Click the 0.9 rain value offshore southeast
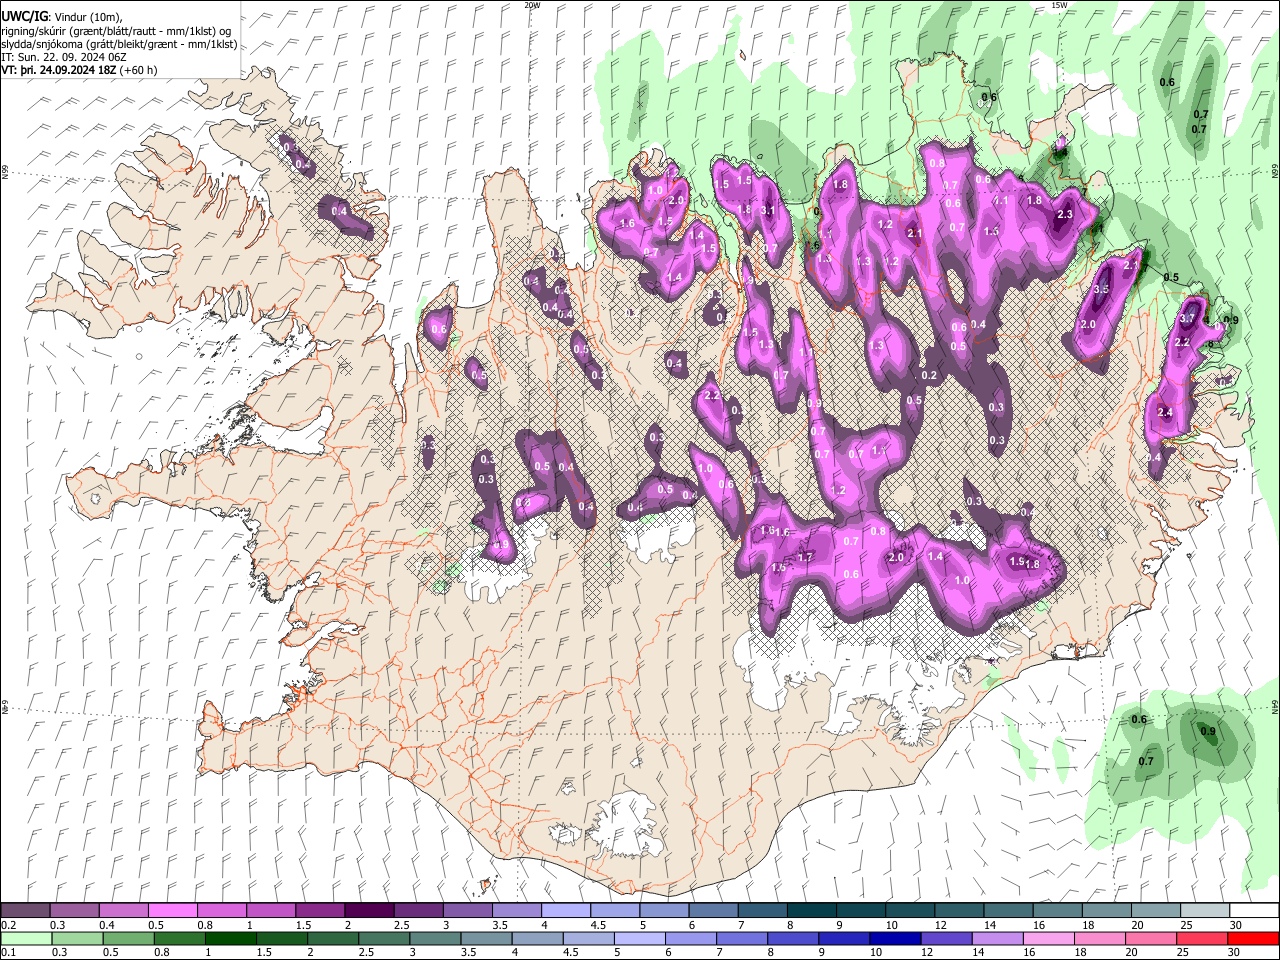This screenshot has height=960, width=1280. [x=1208, y=732]
